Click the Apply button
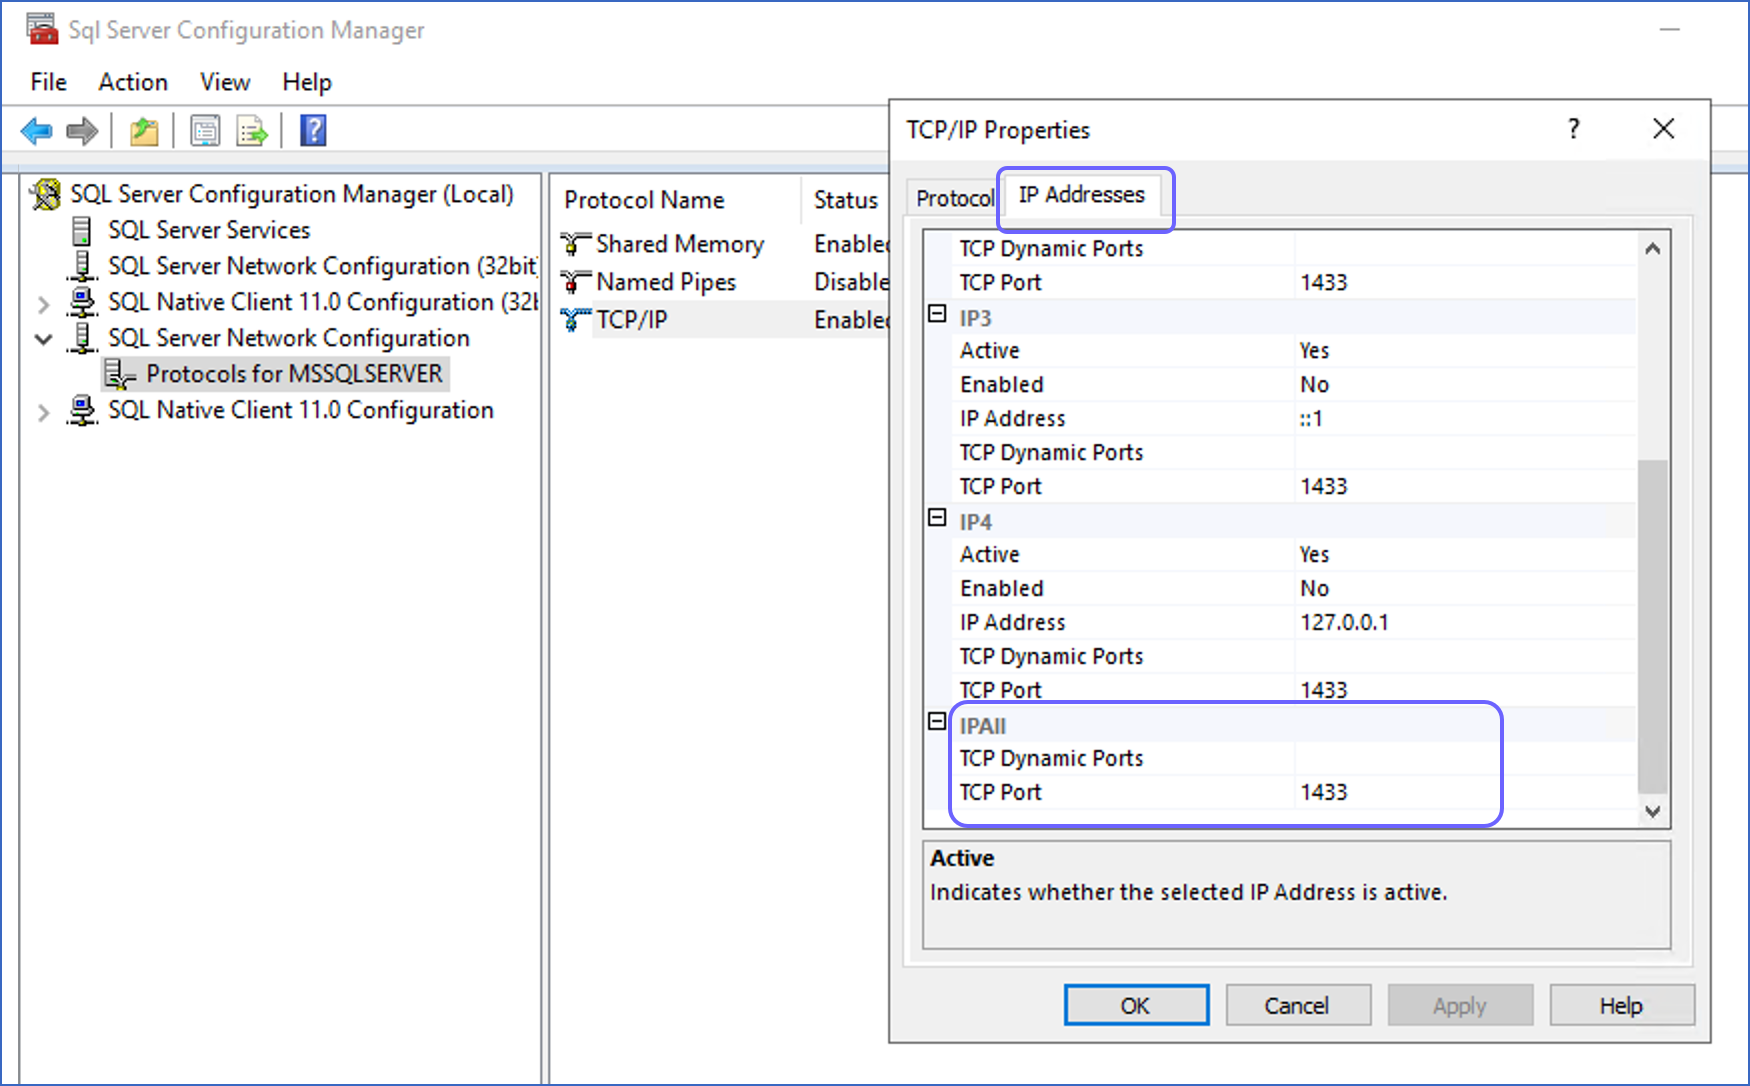1750x1086 pixels. (x=1460, y=1005)
